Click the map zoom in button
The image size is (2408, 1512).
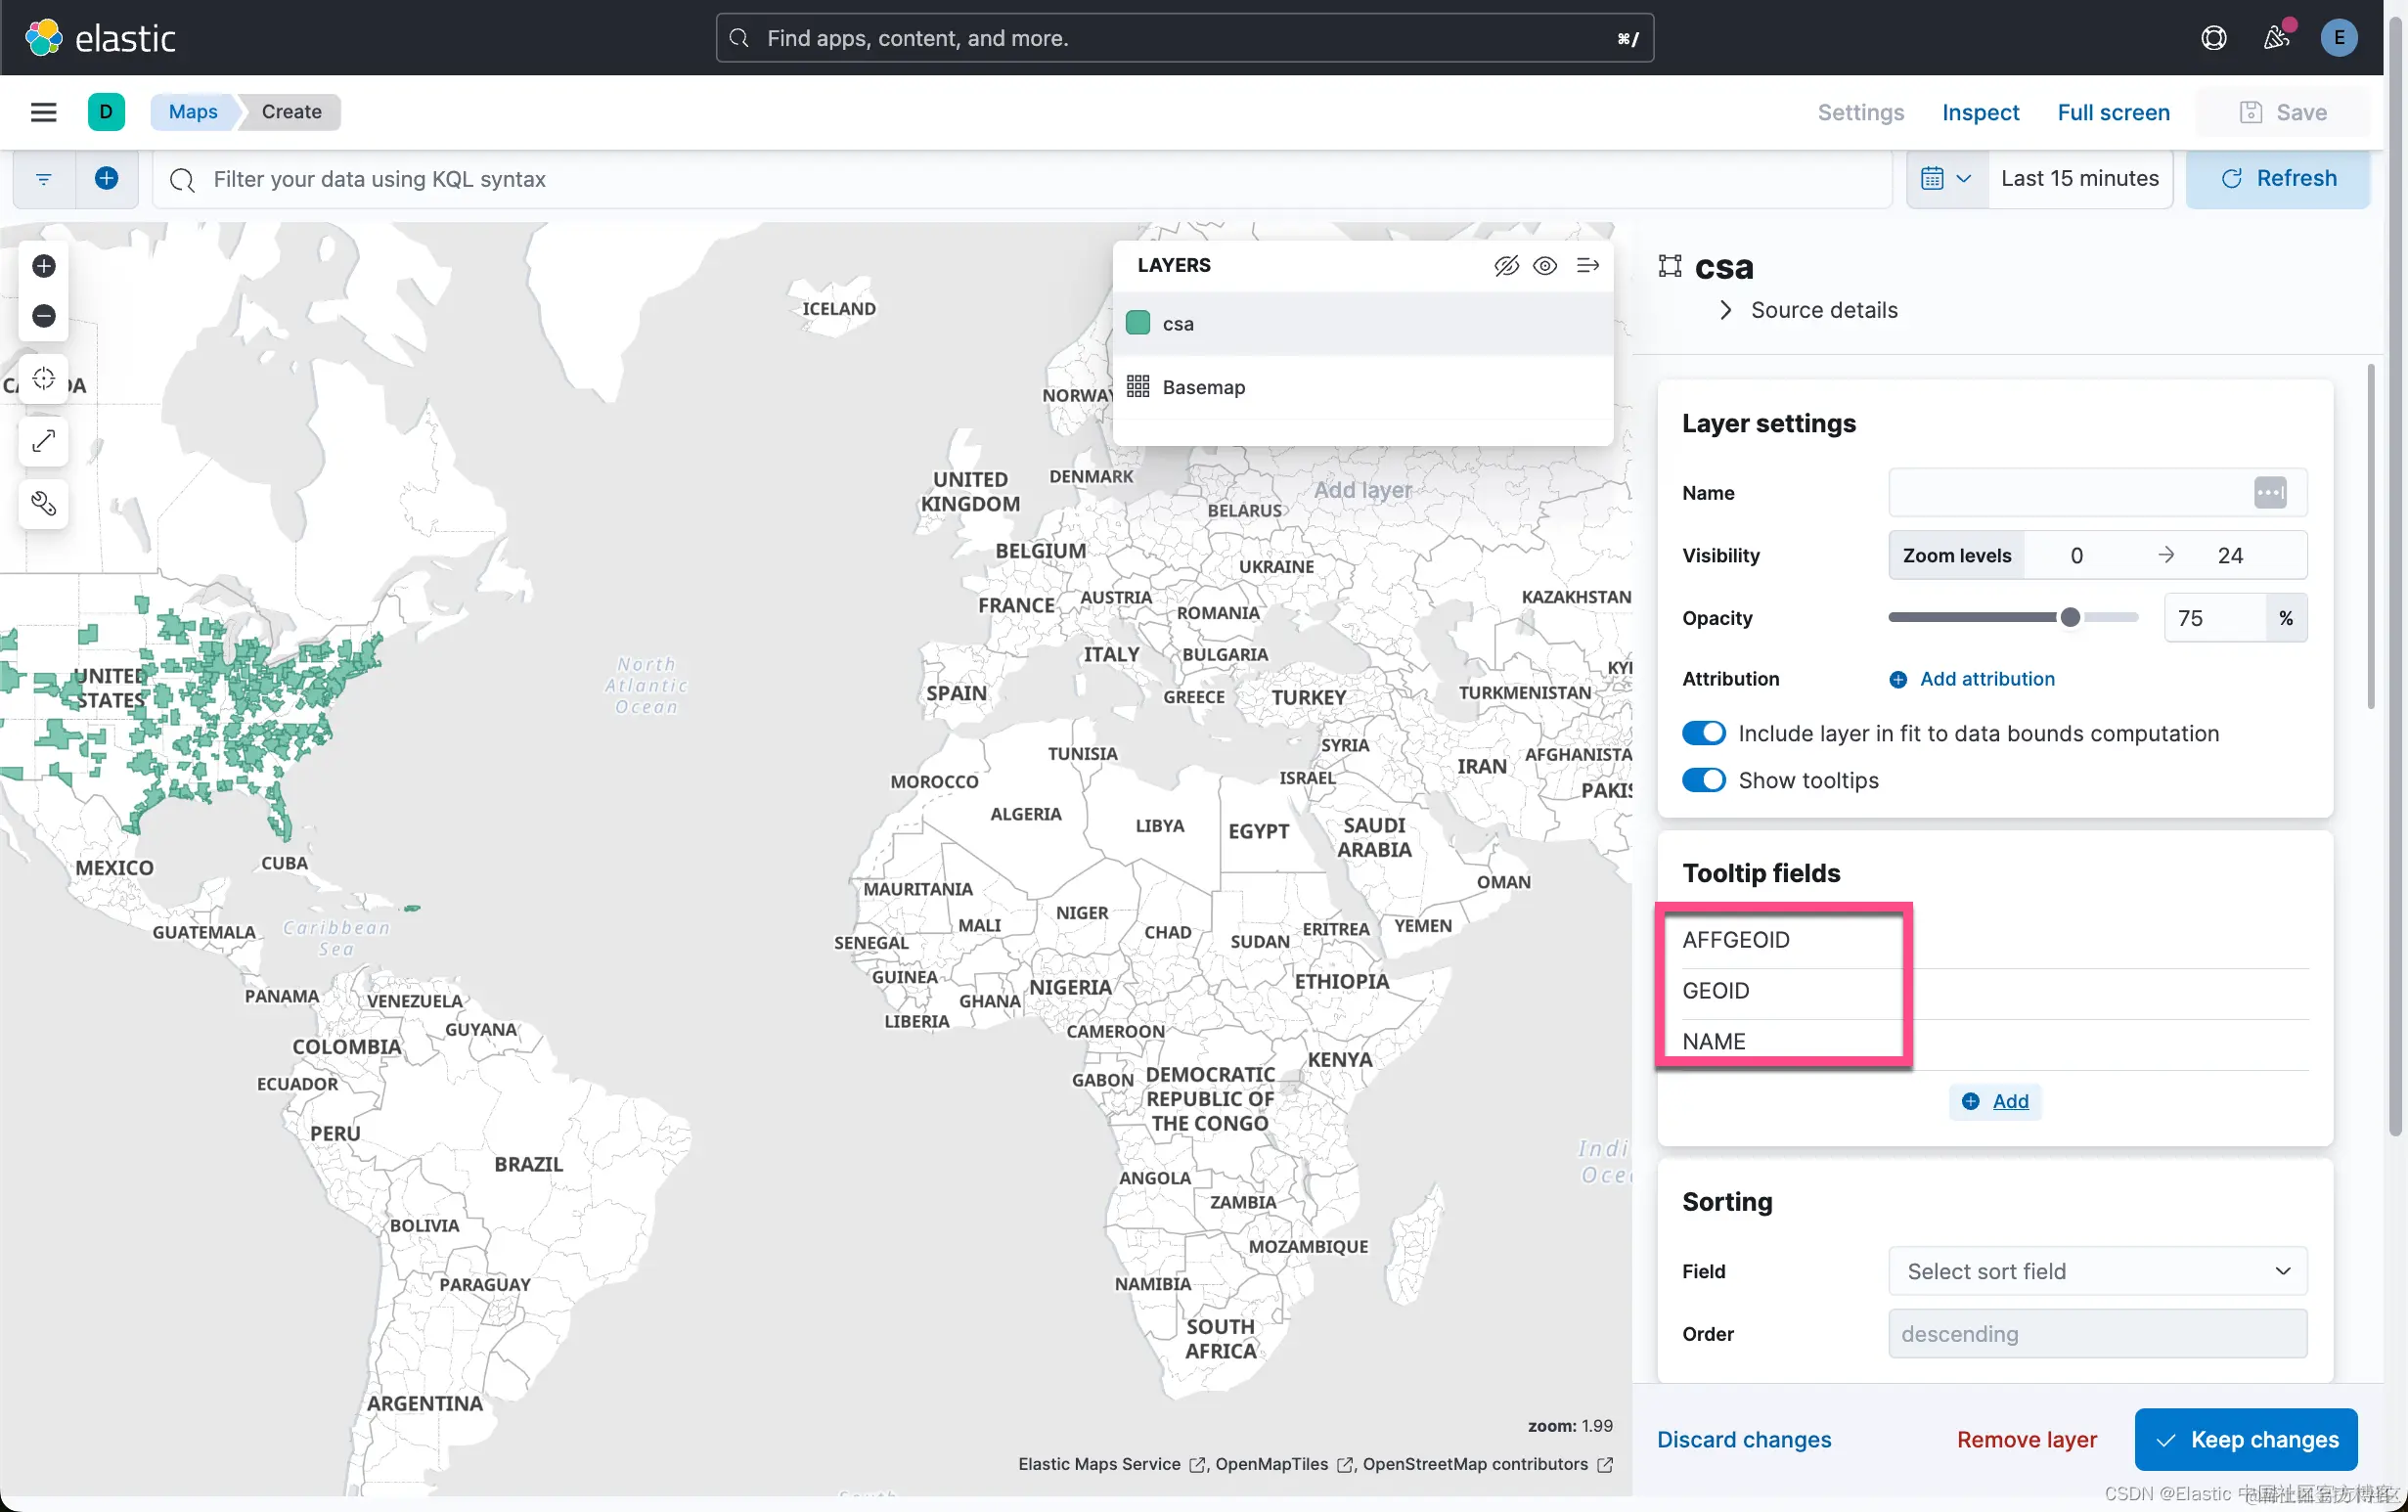tap(43, 265)
